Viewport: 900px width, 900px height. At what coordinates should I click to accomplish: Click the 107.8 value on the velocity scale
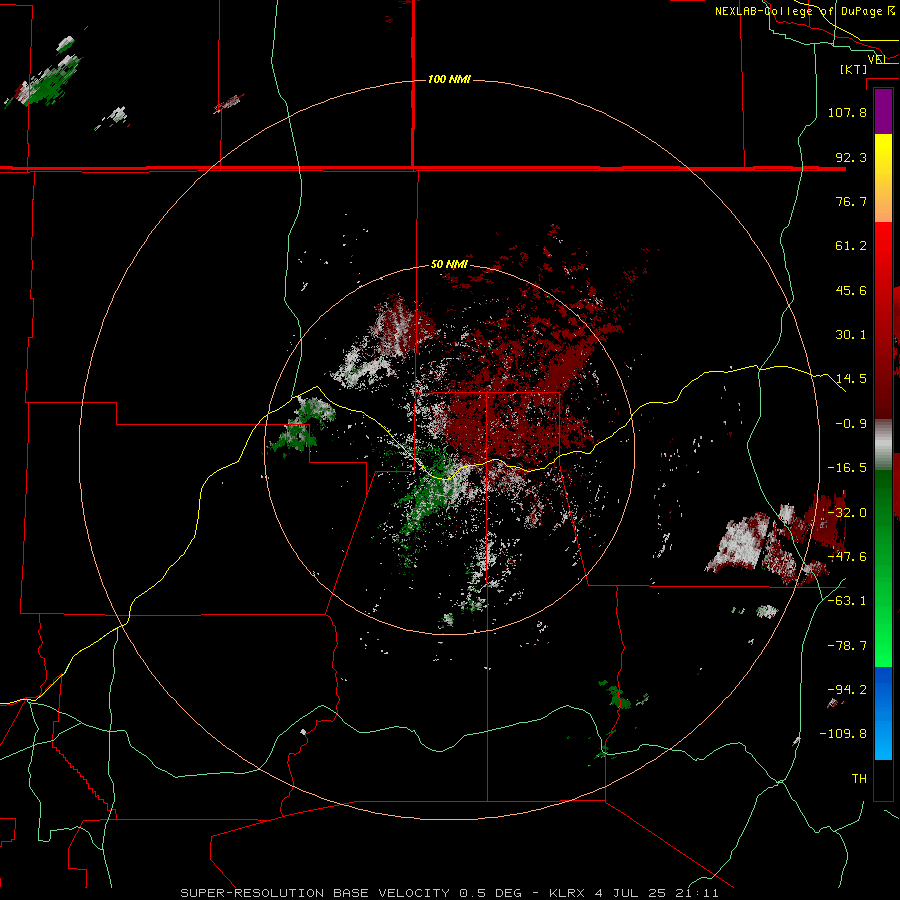point(847,112)
